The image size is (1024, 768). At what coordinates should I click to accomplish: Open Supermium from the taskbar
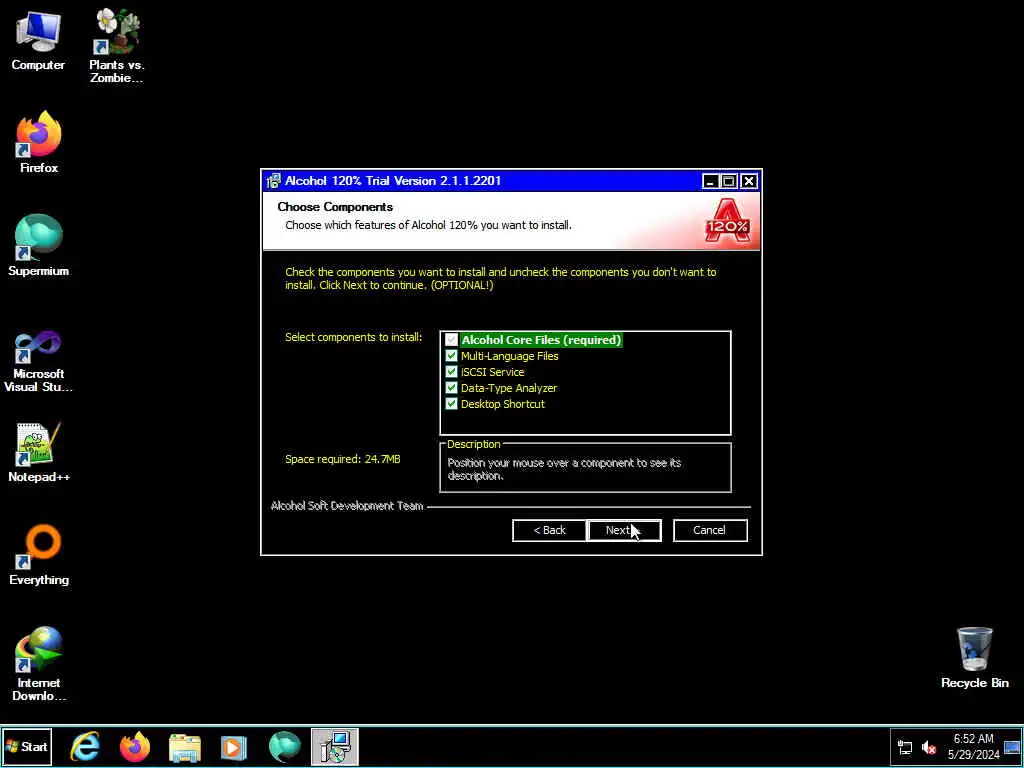click(285, 747)
